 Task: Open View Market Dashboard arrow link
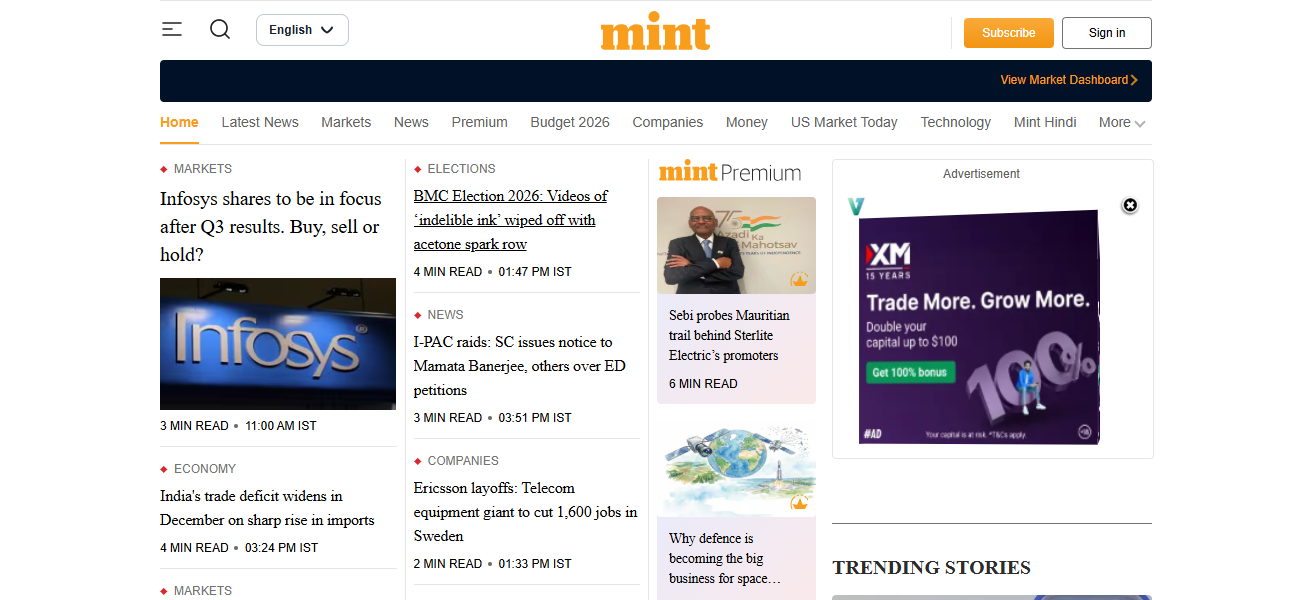1068,80
